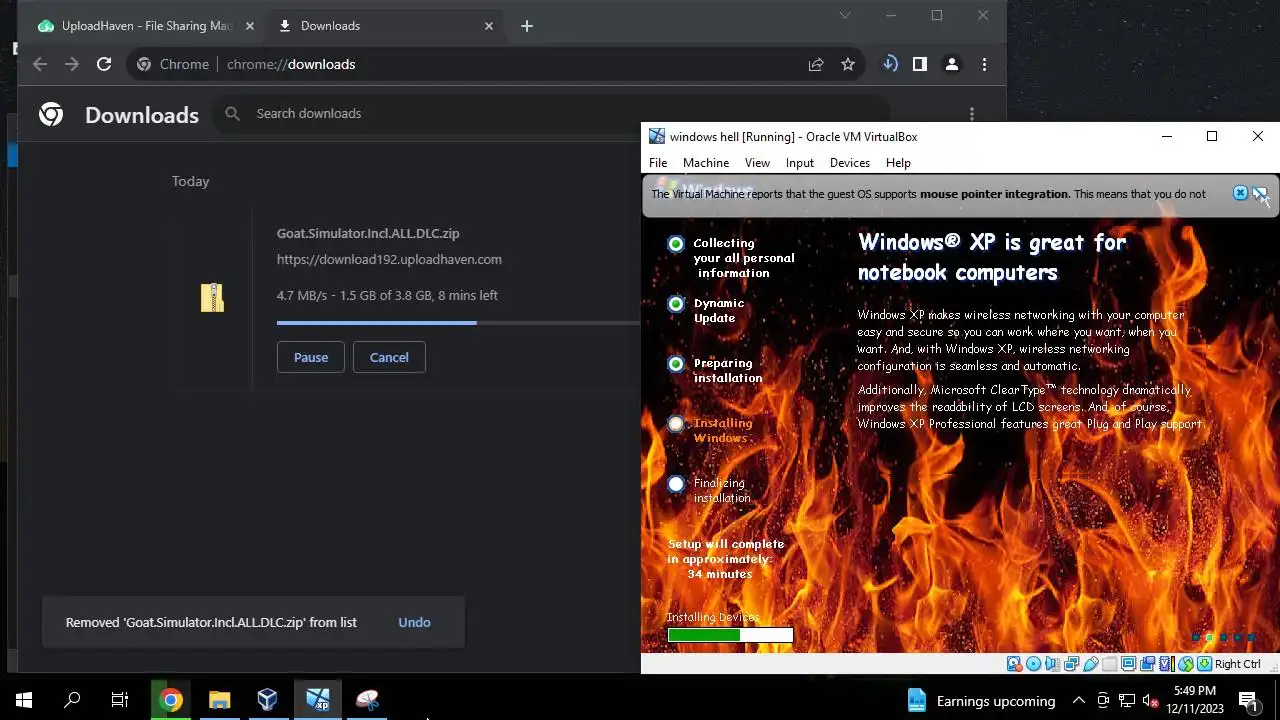Viewport: 1280px width, 720px height.
Task: Click in Search downloads field
Action: pyautogui.click(x=550, y=114)
